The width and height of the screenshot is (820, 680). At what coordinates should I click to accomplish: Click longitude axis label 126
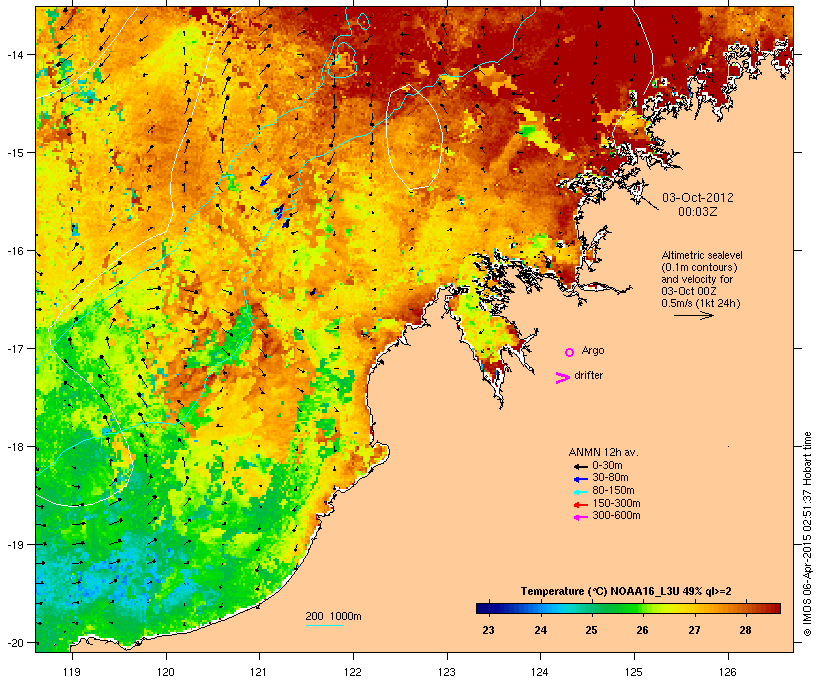coord(727,672)
